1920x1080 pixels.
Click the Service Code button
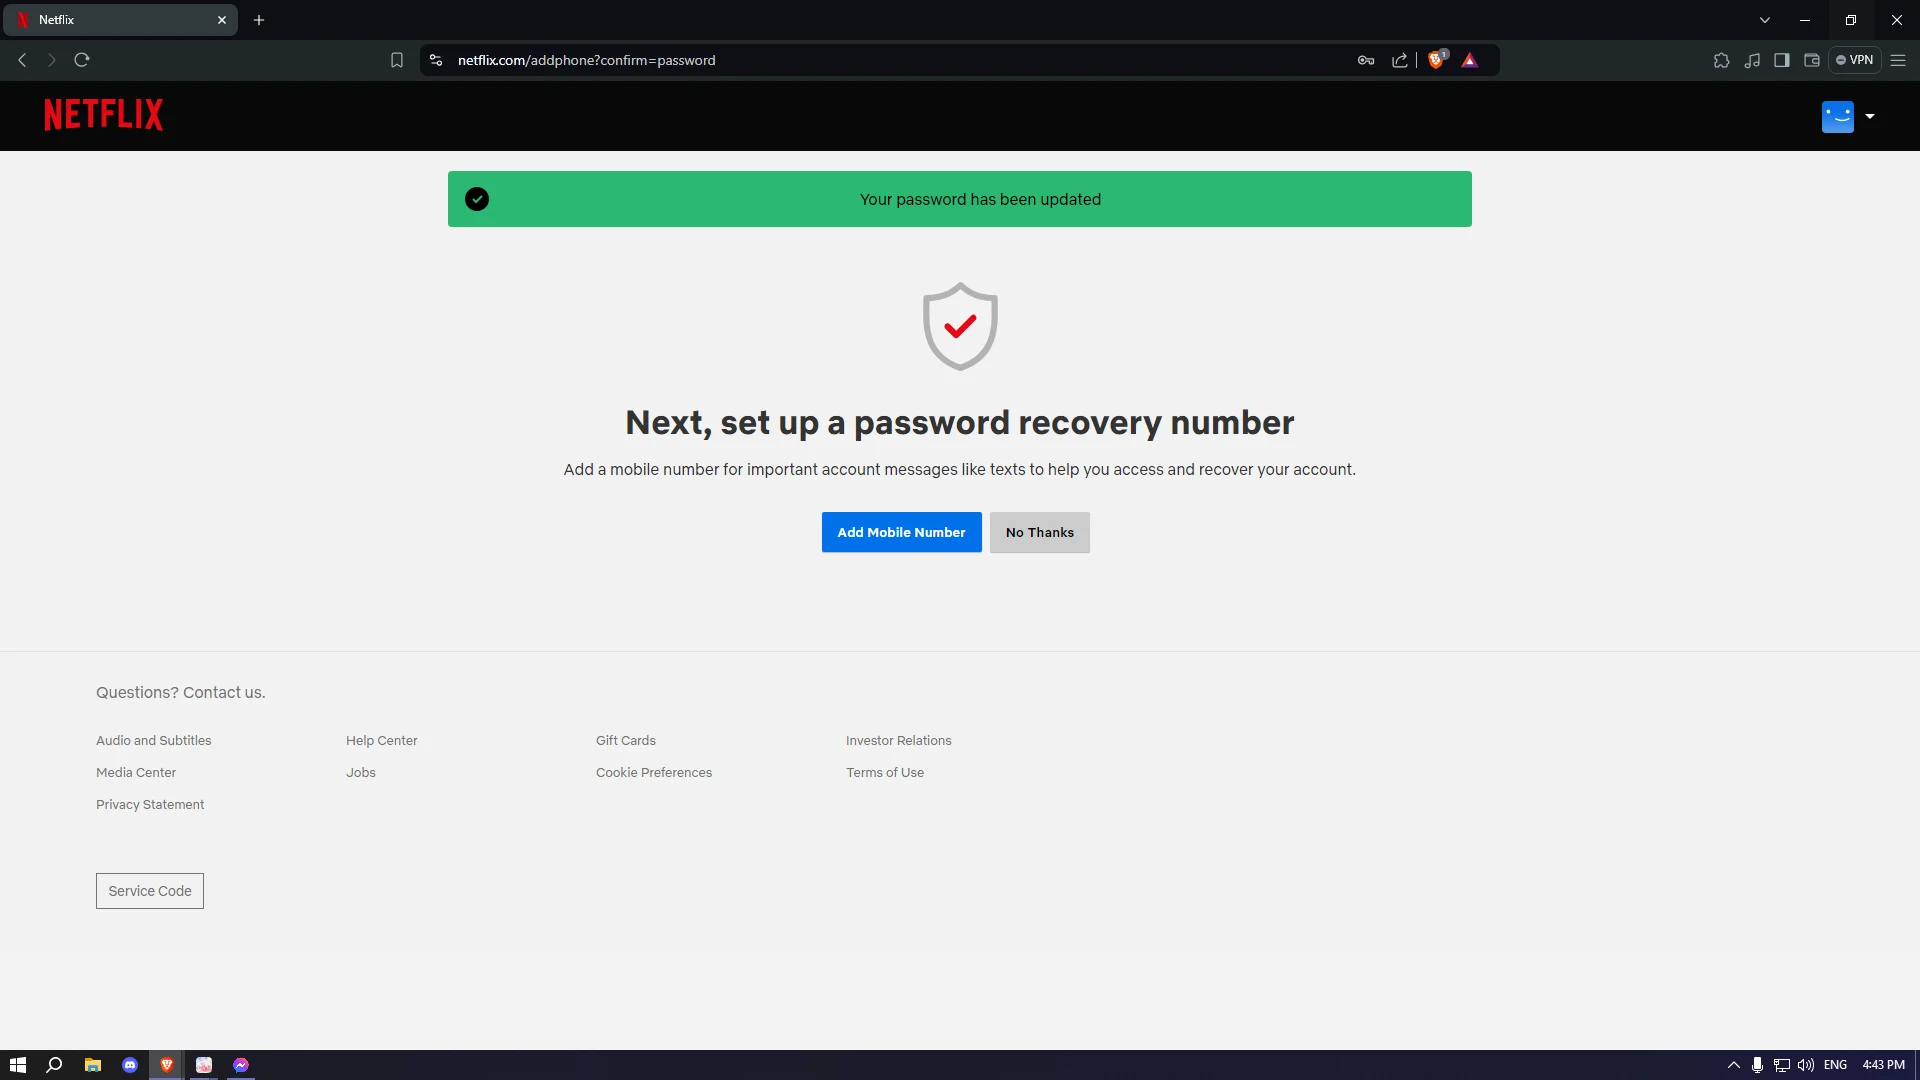click(x=150, y=891)
